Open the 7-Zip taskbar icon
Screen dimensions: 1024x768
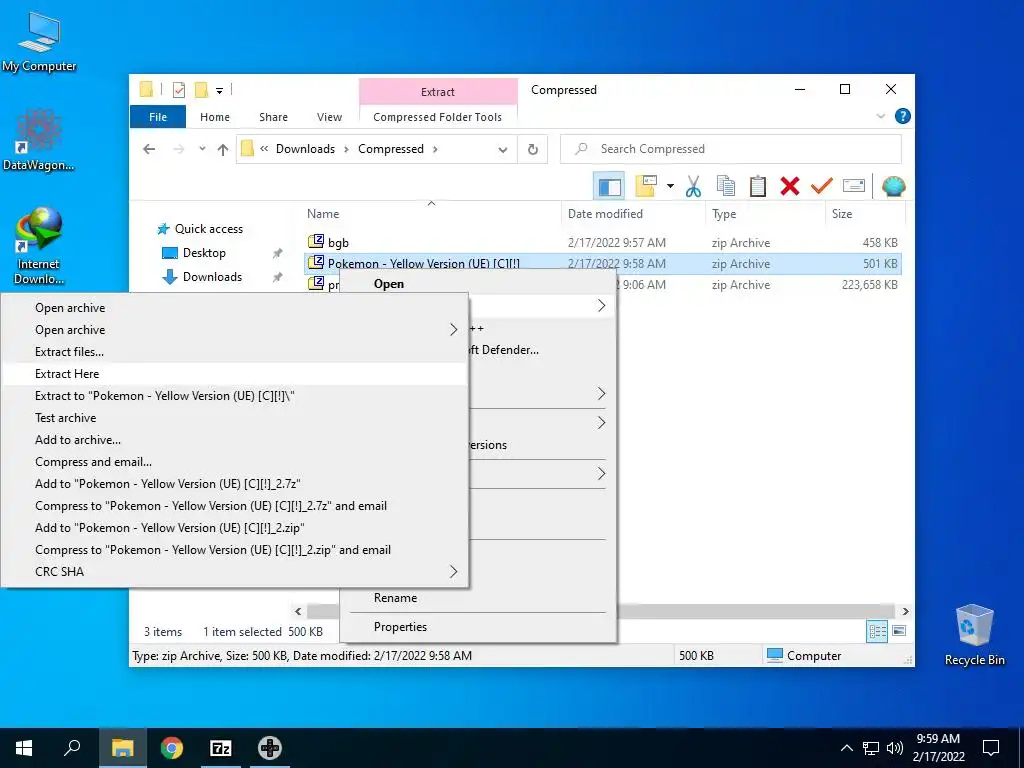(220, 748)
